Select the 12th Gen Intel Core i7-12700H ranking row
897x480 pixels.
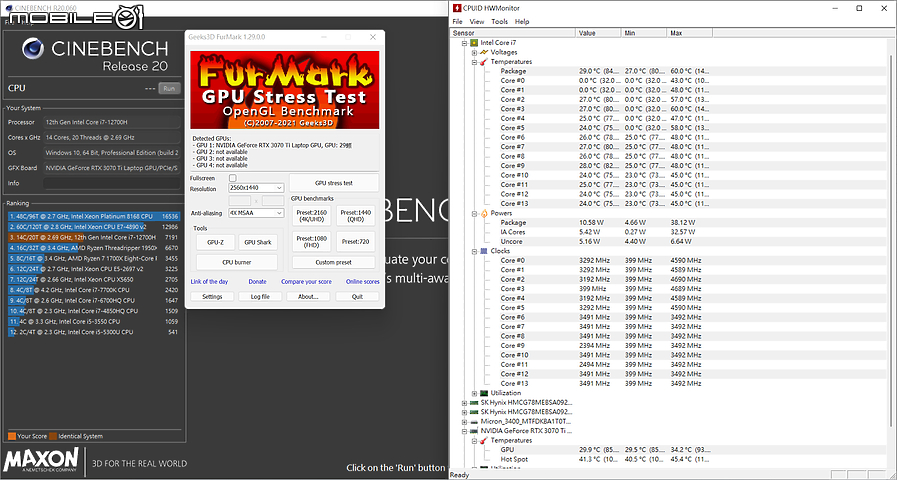[94, 237]
